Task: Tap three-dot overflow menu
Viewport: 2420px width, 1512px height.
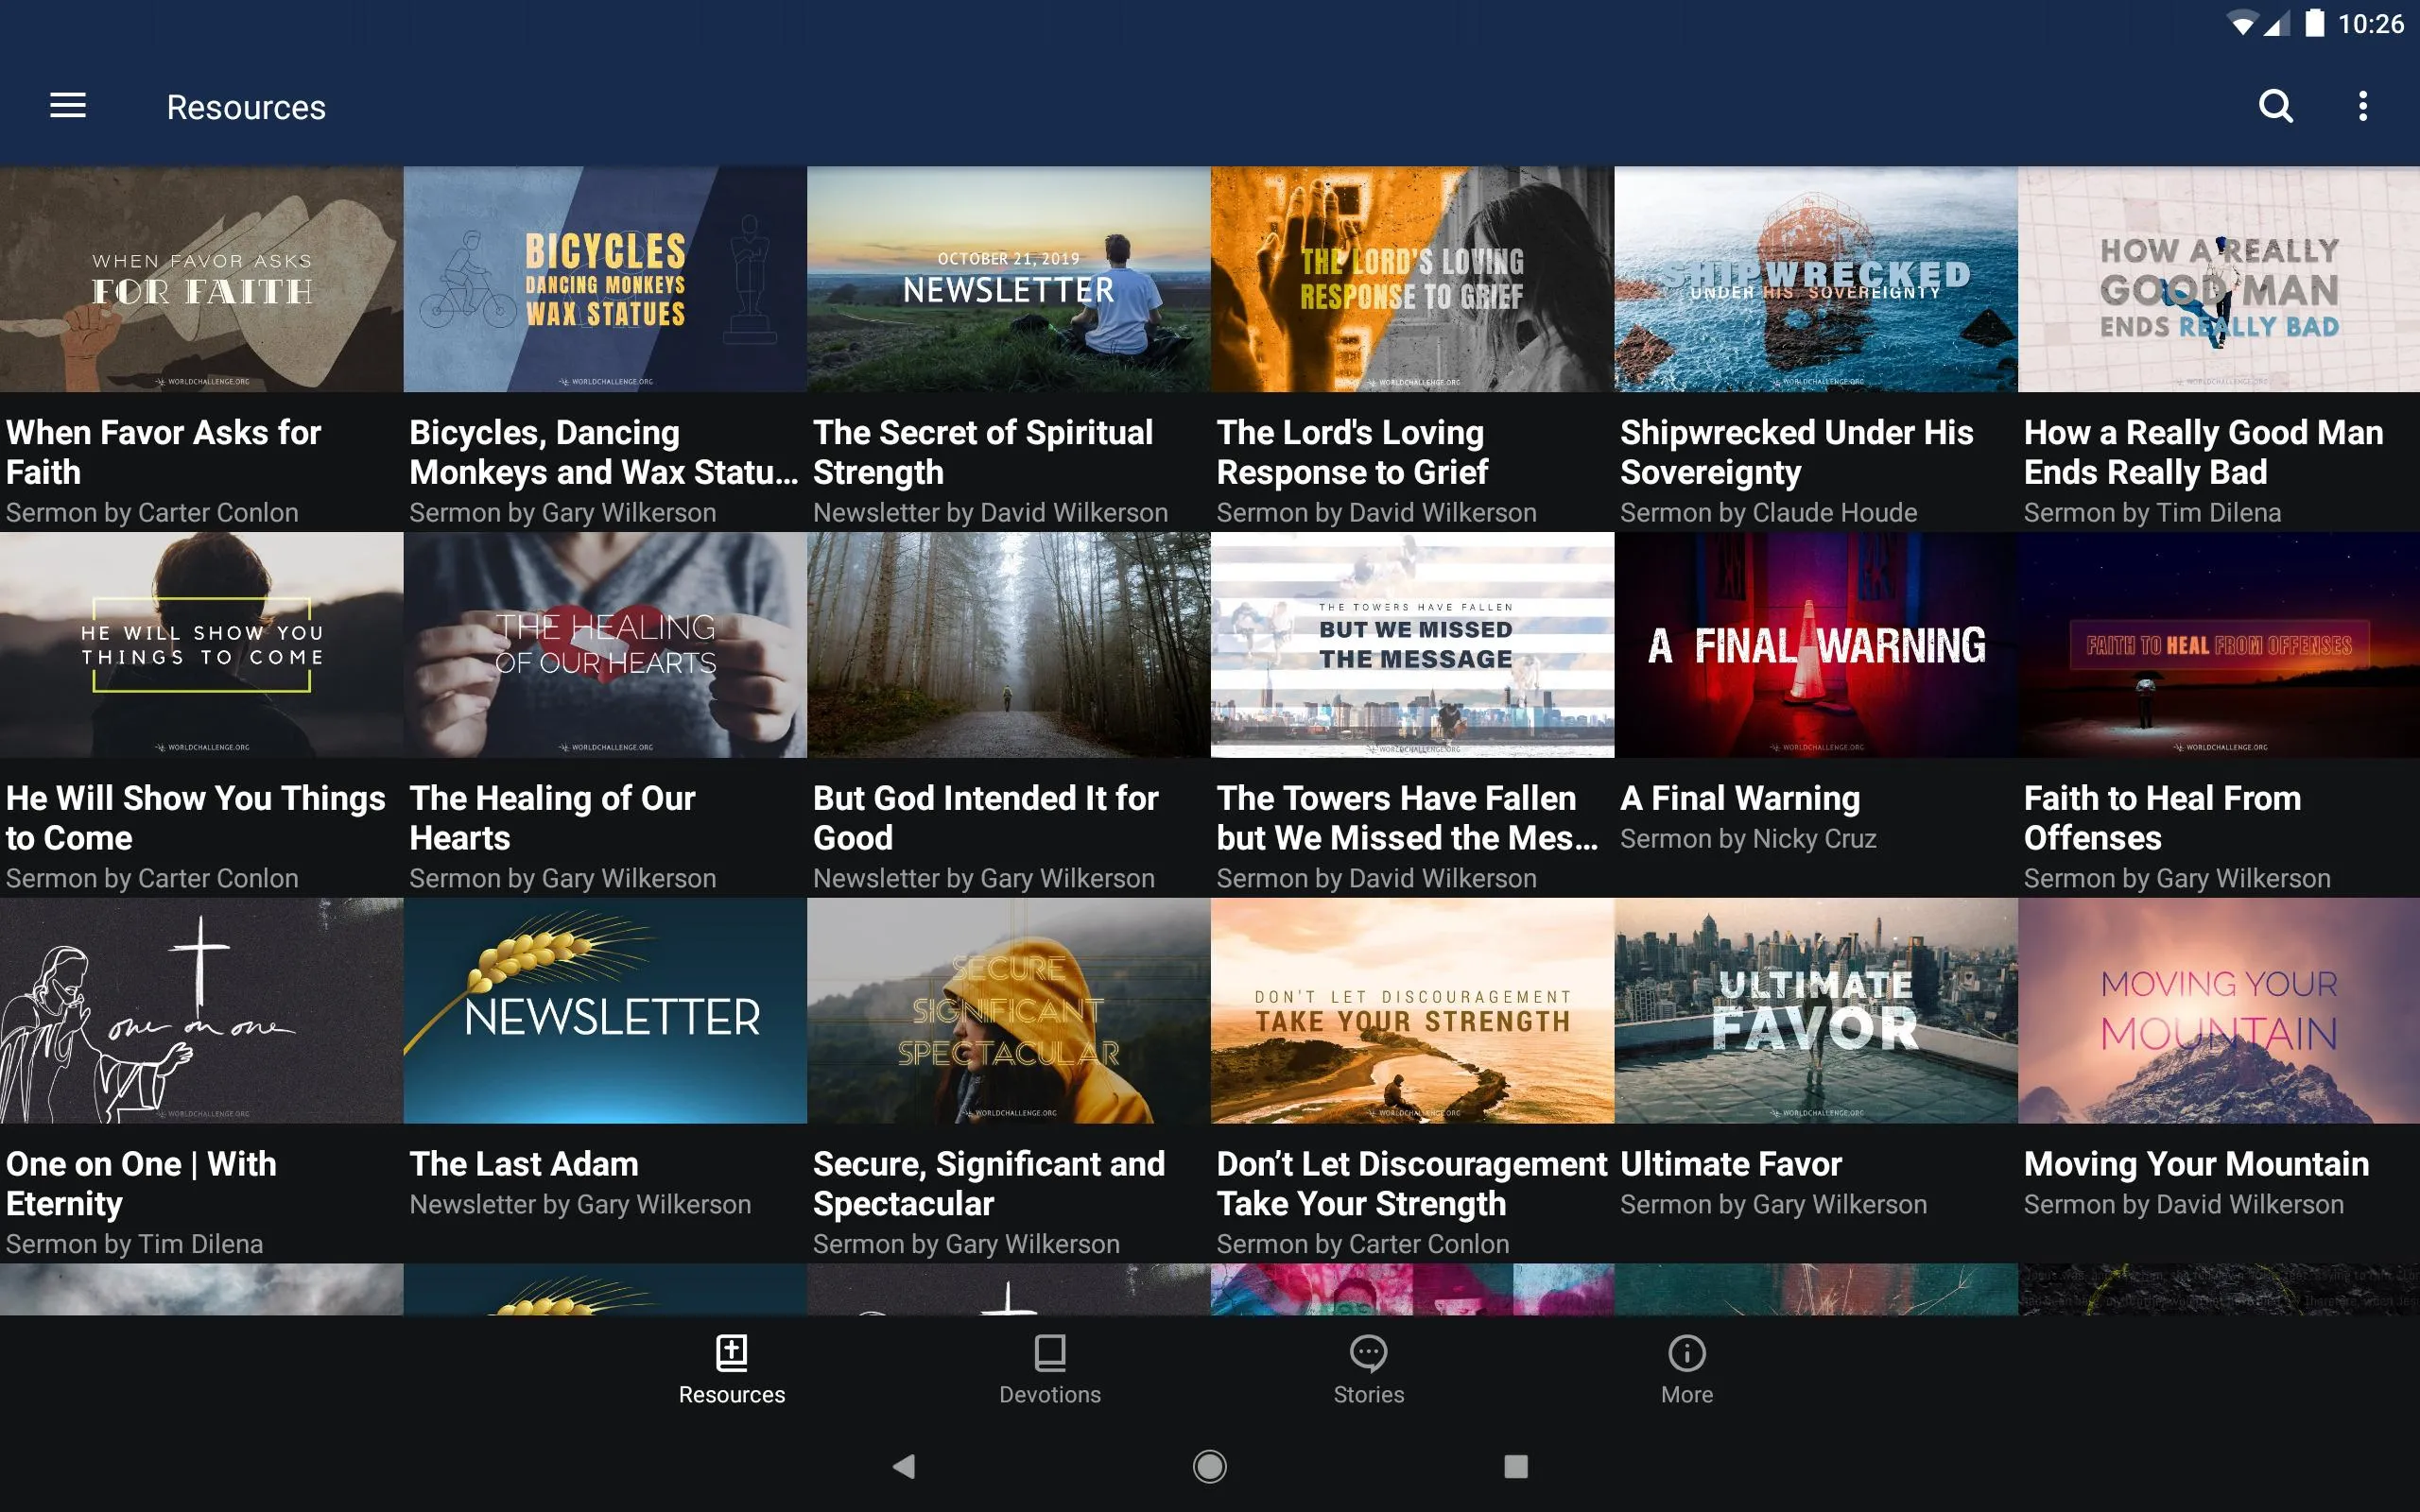Action: click(2362, 106)
